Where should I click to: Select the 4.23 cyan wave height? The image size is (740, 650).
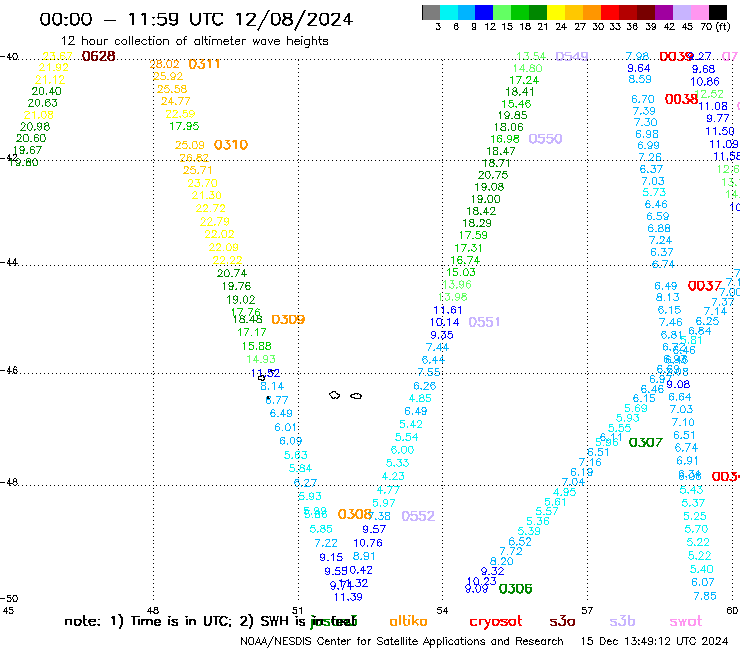(x=393, y=476)
